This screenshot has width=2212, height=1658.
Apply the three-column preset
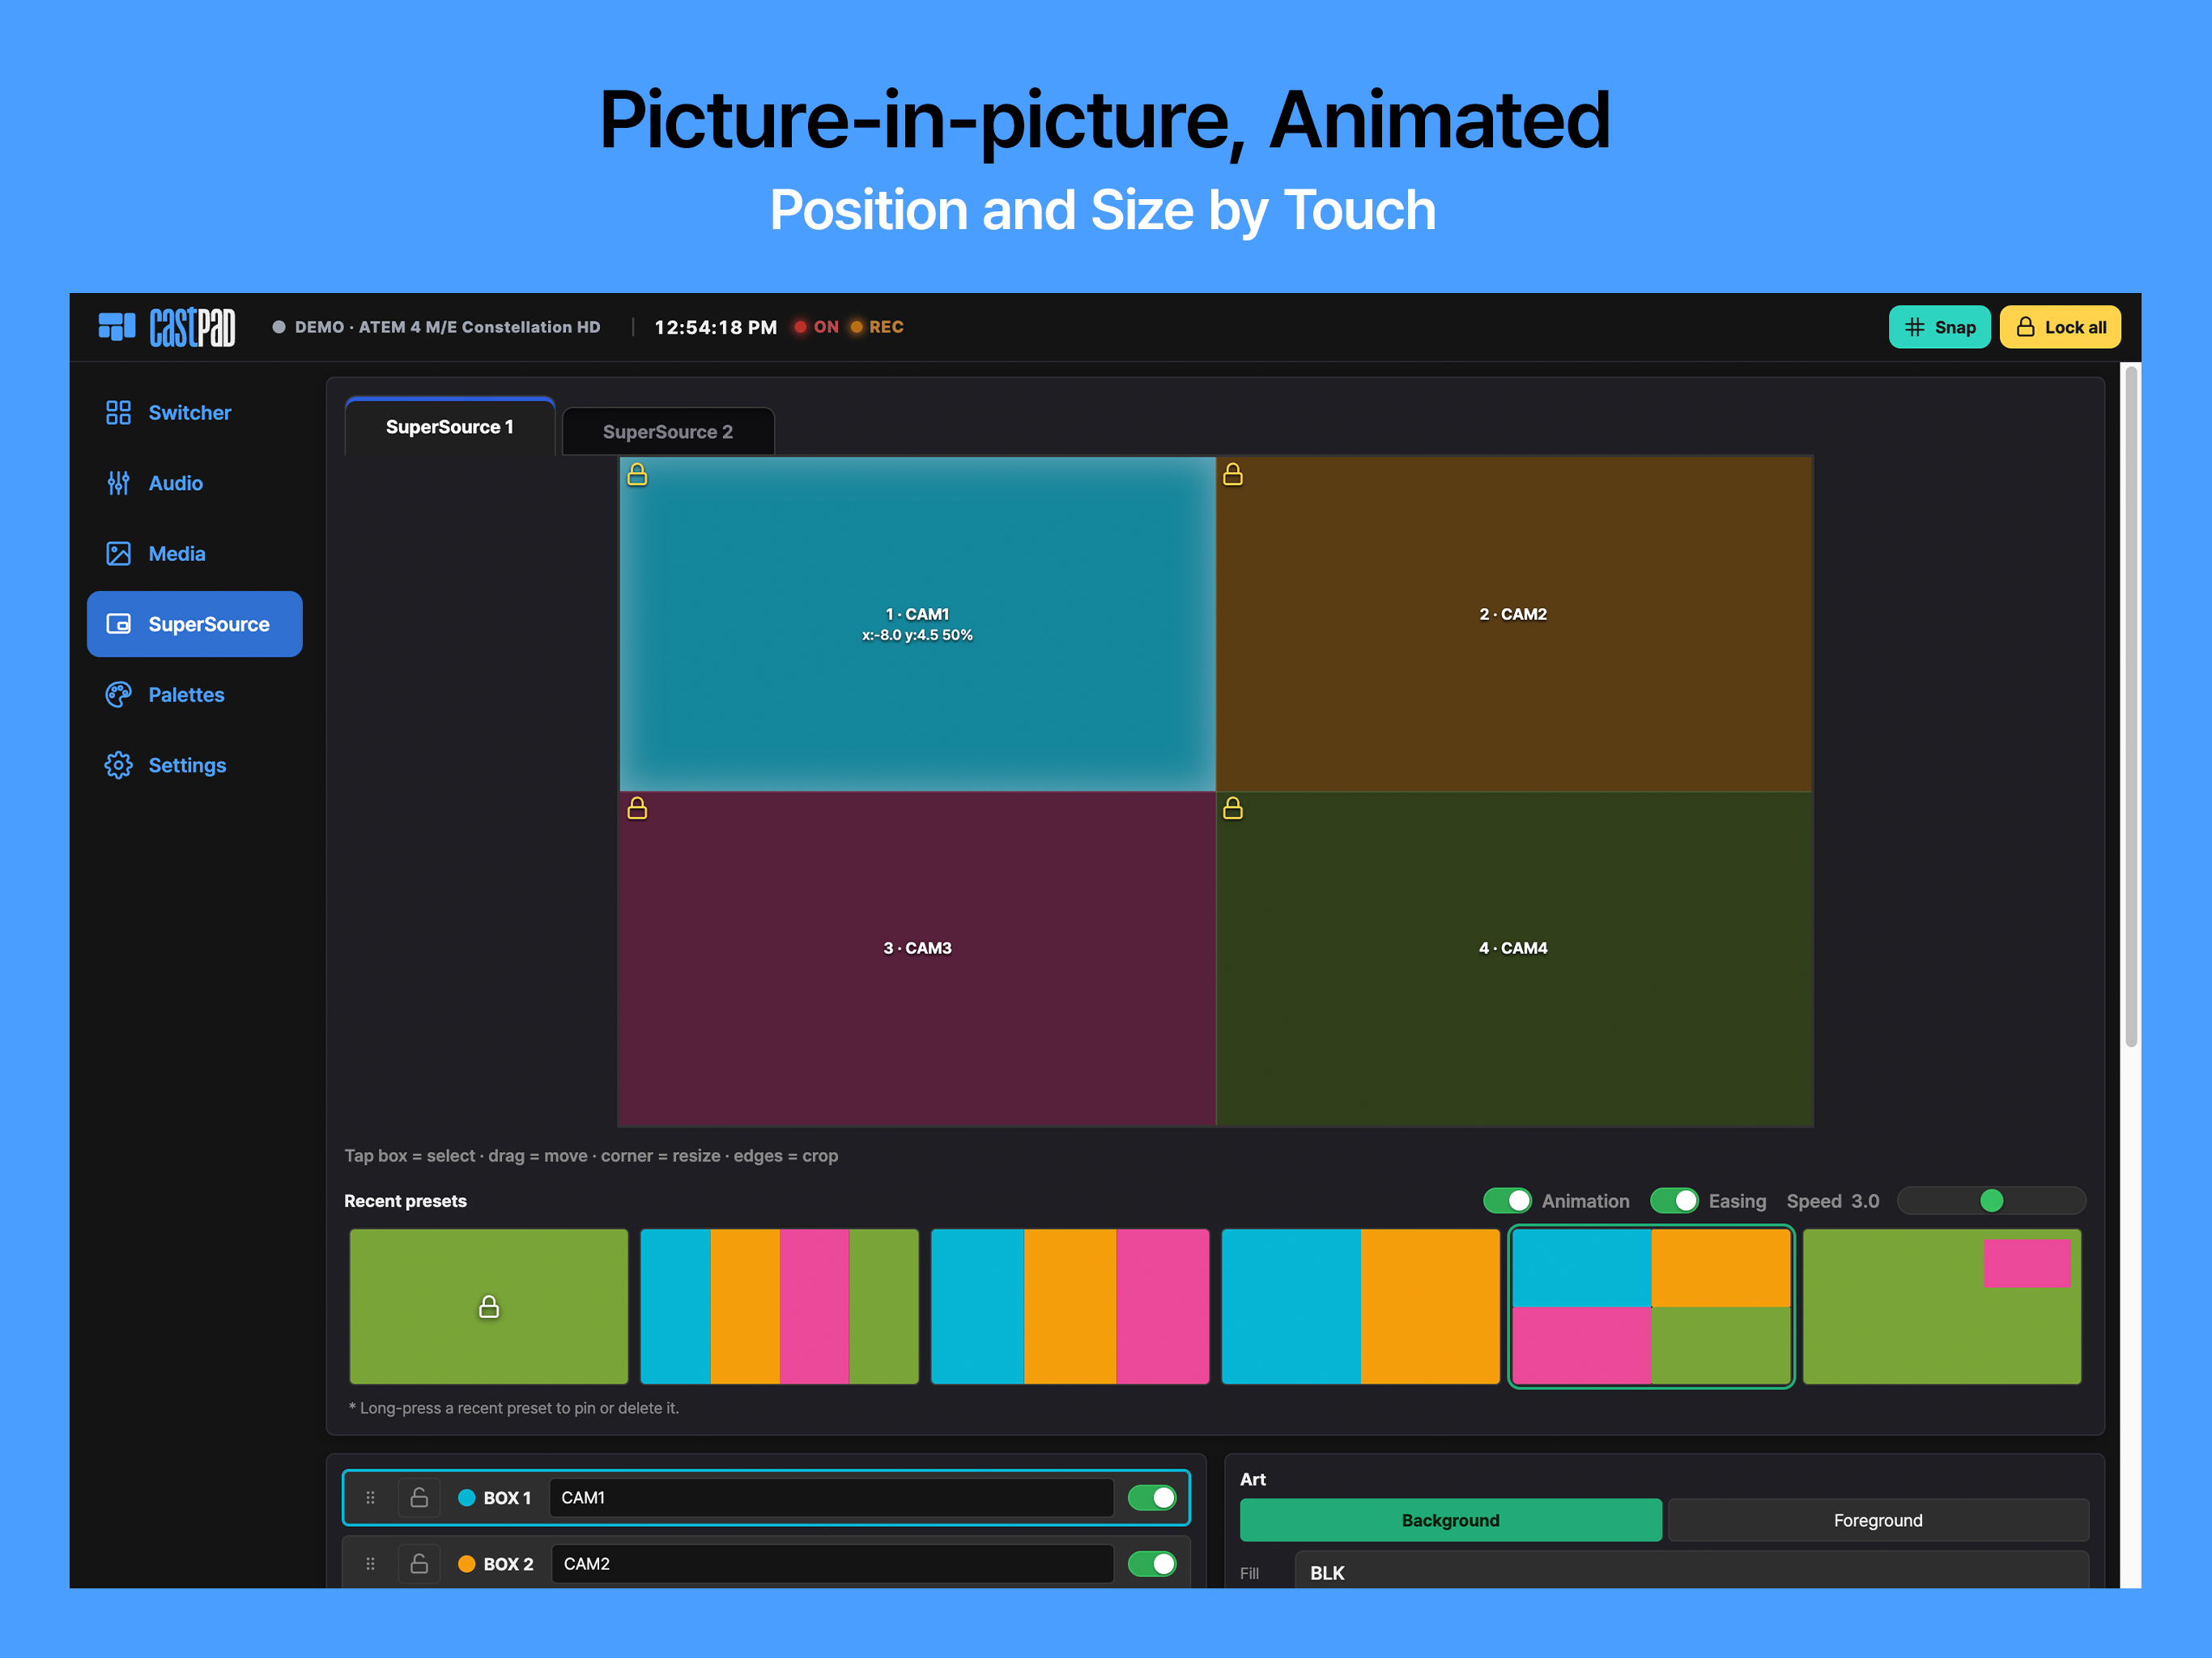[x=1070, y=1306]
